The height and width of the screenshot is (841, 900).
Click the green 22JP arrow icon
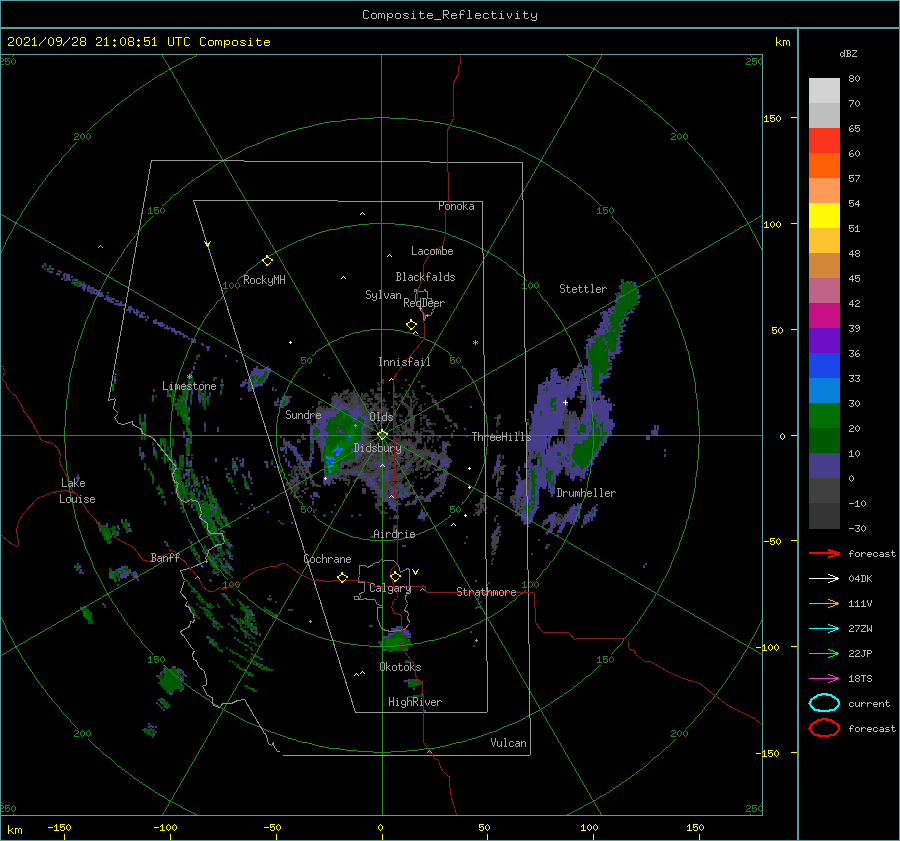coord(824,653)
